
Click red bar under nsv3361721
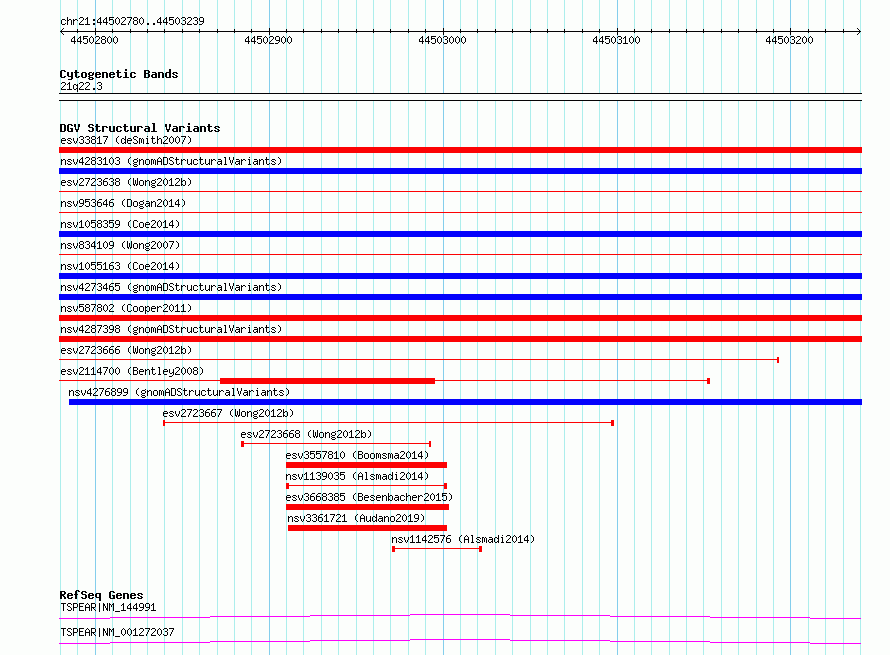(x=368, y=528)
